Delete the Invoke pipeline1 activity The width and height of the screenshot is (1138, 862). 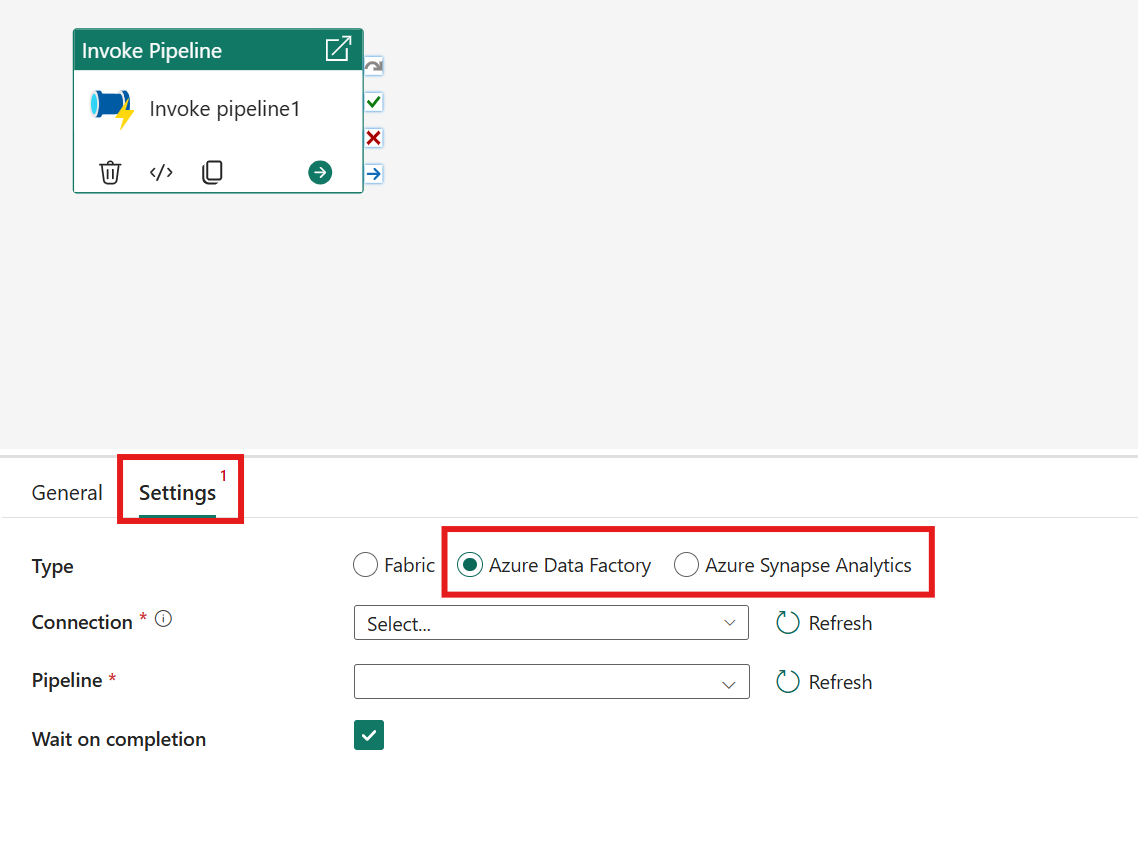pos(110,172)
